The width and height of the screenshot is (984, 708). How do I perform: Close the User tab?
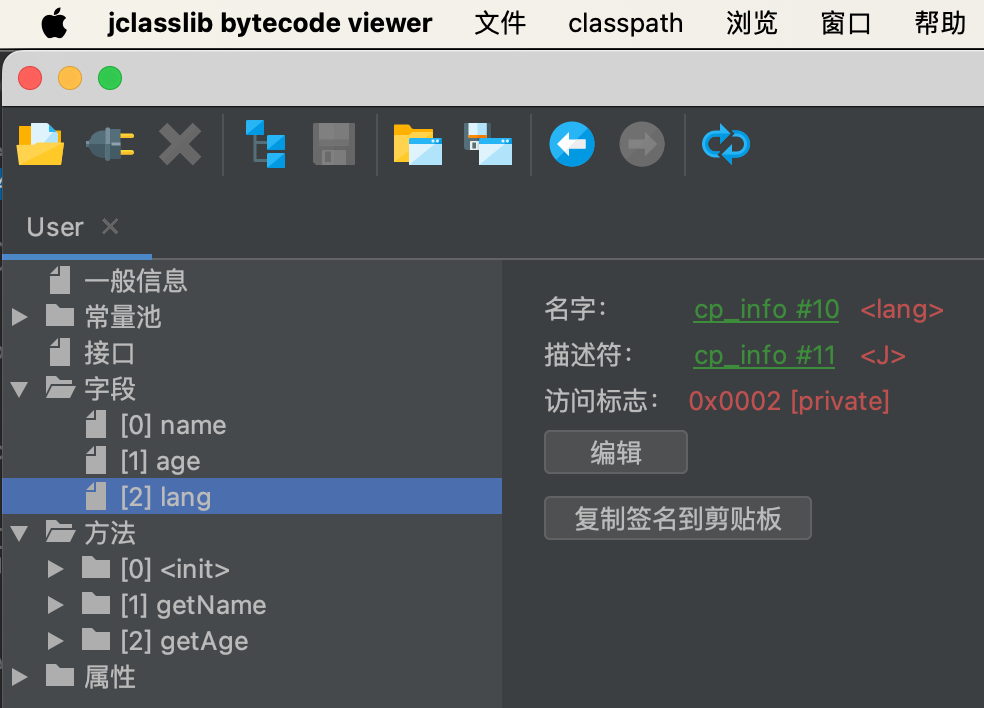click(x=110, y=227)
